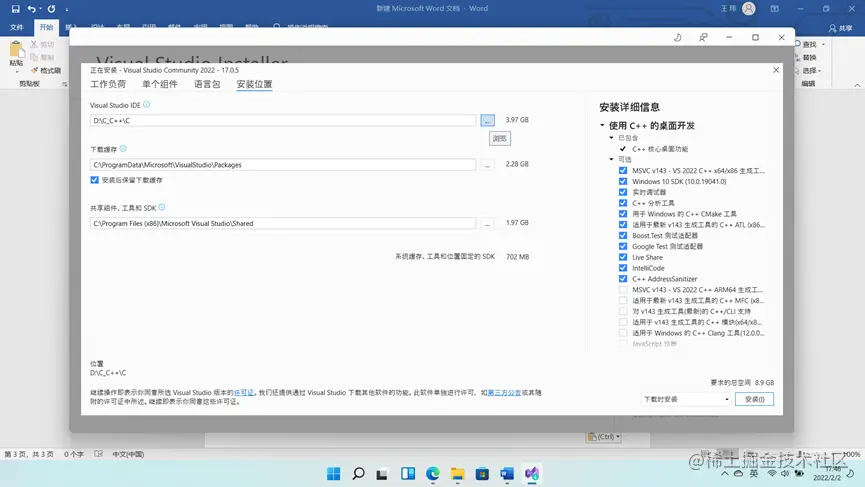Image resolution: width=865 pixels, height=487 pixels.
Task: Click the shared components path field
Action: click(283, 223)
